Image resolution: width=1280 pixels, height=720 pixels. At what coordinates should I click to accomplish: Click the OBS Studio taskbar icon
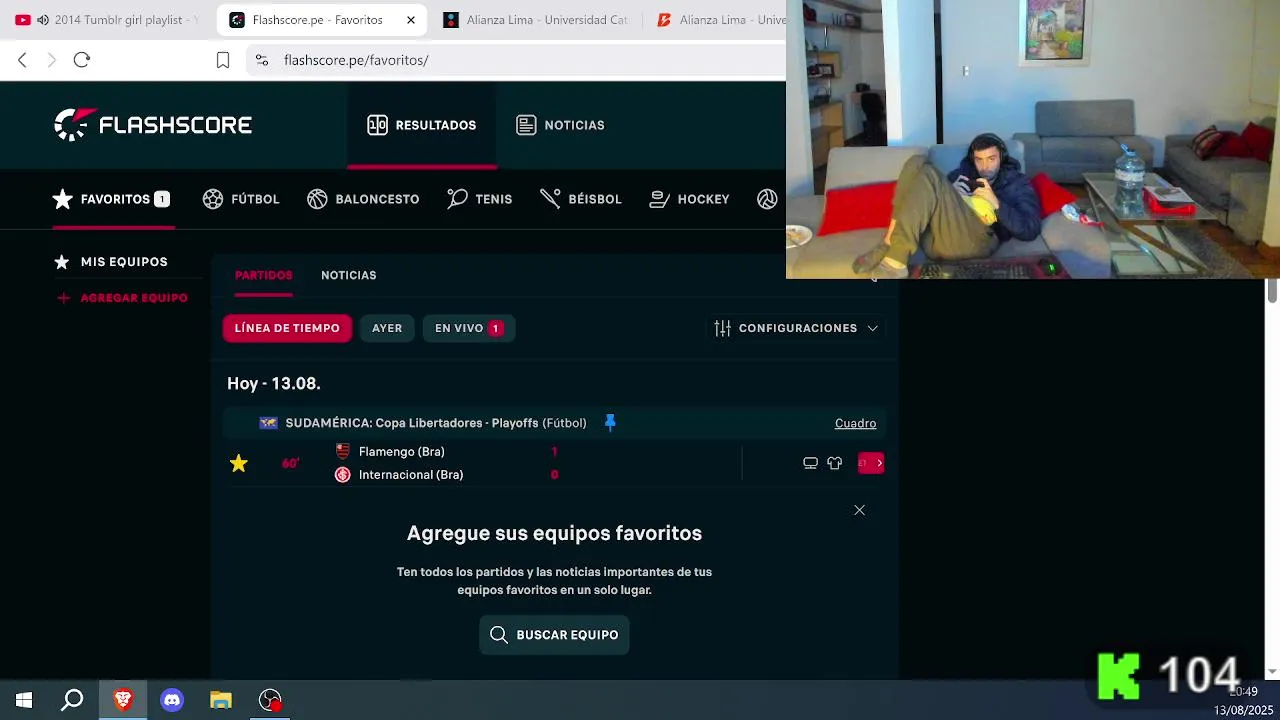[270, 700]
